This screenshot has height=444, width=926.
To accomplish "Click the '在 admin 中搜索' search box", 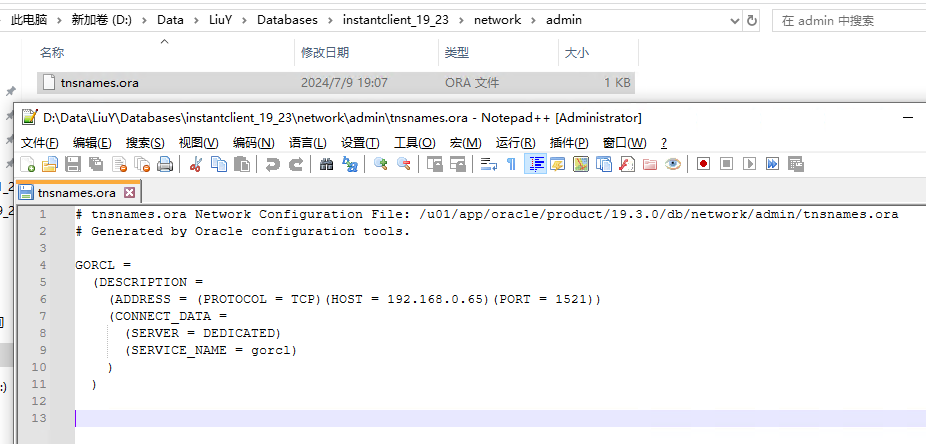I will pos(849,21).
